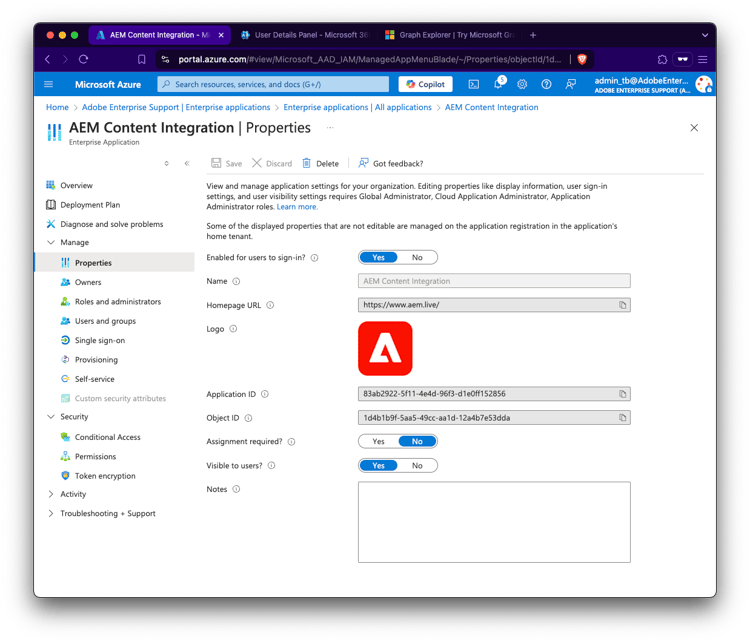Click the Delete toolbar button

pos(320,163)
